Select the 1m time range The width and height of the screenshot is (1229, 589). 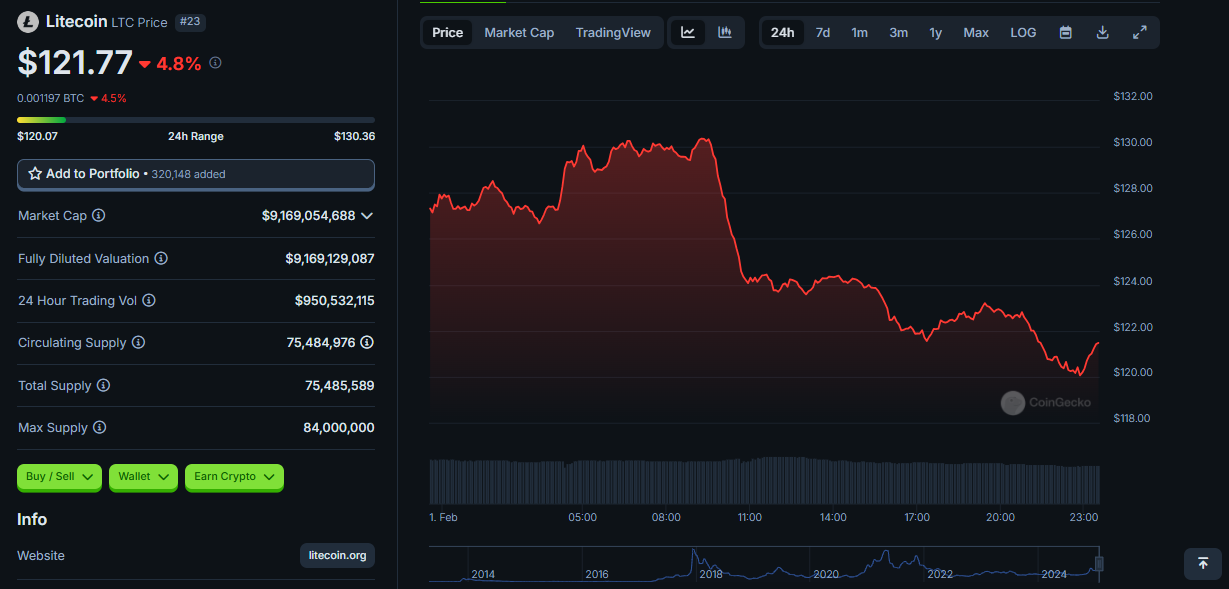(860, 32)
